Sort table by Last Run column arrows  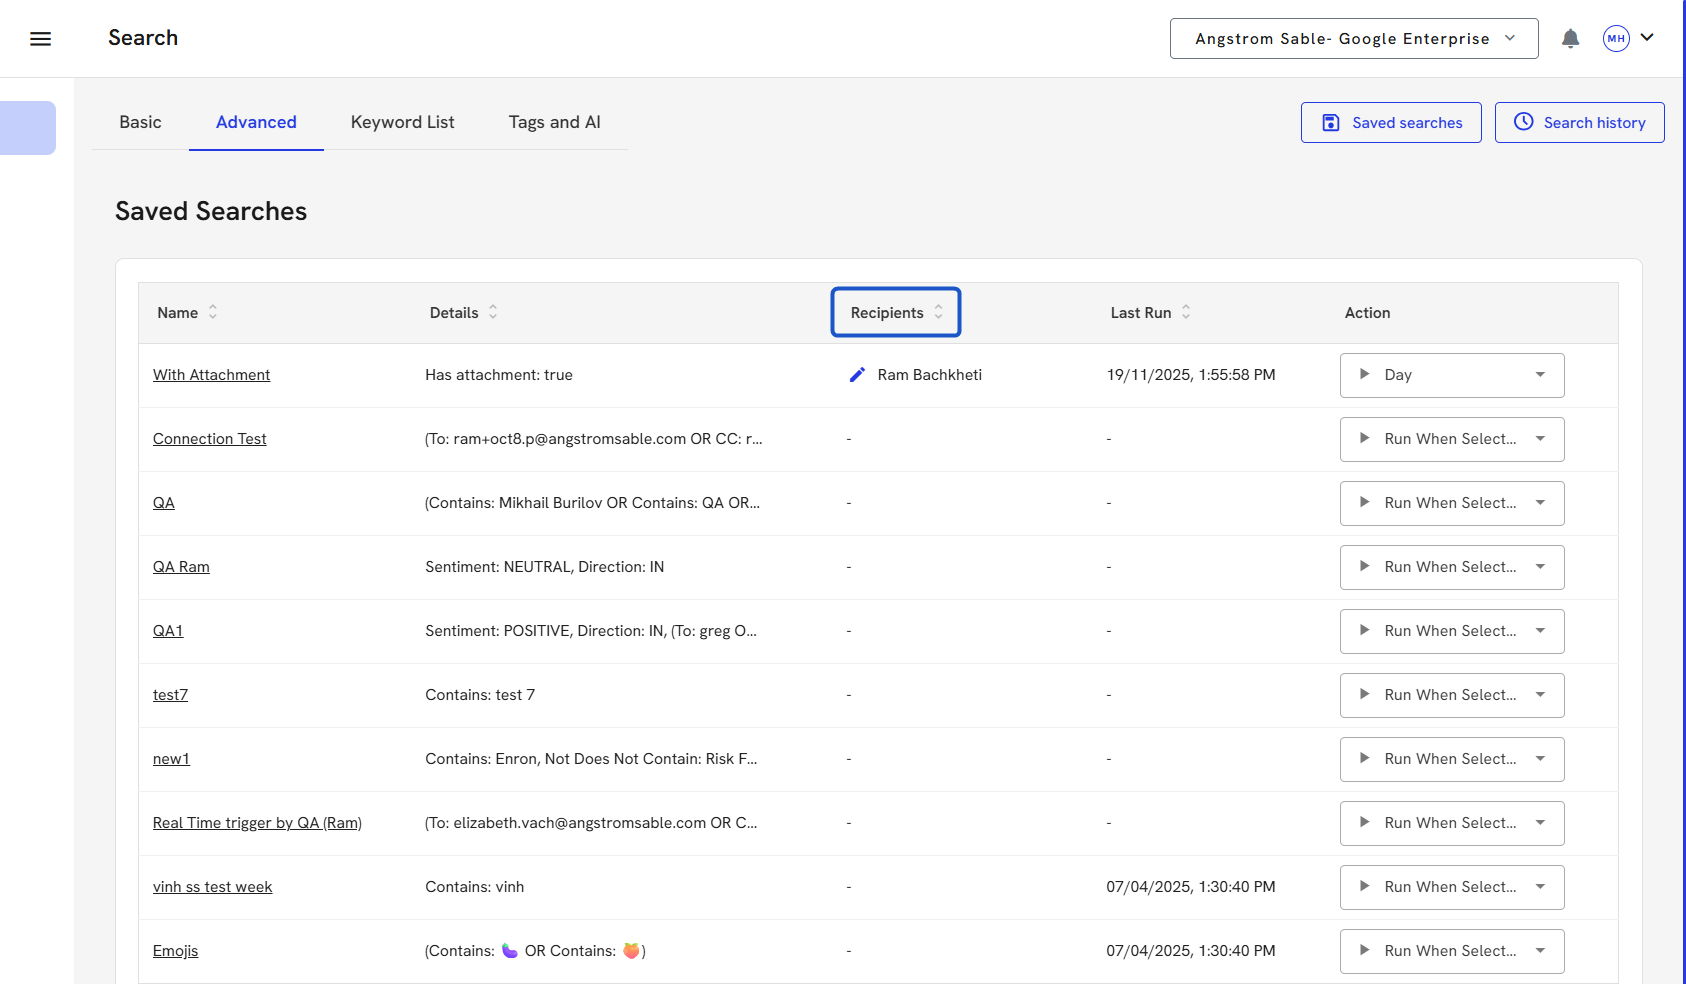[x=1186, y=313]
